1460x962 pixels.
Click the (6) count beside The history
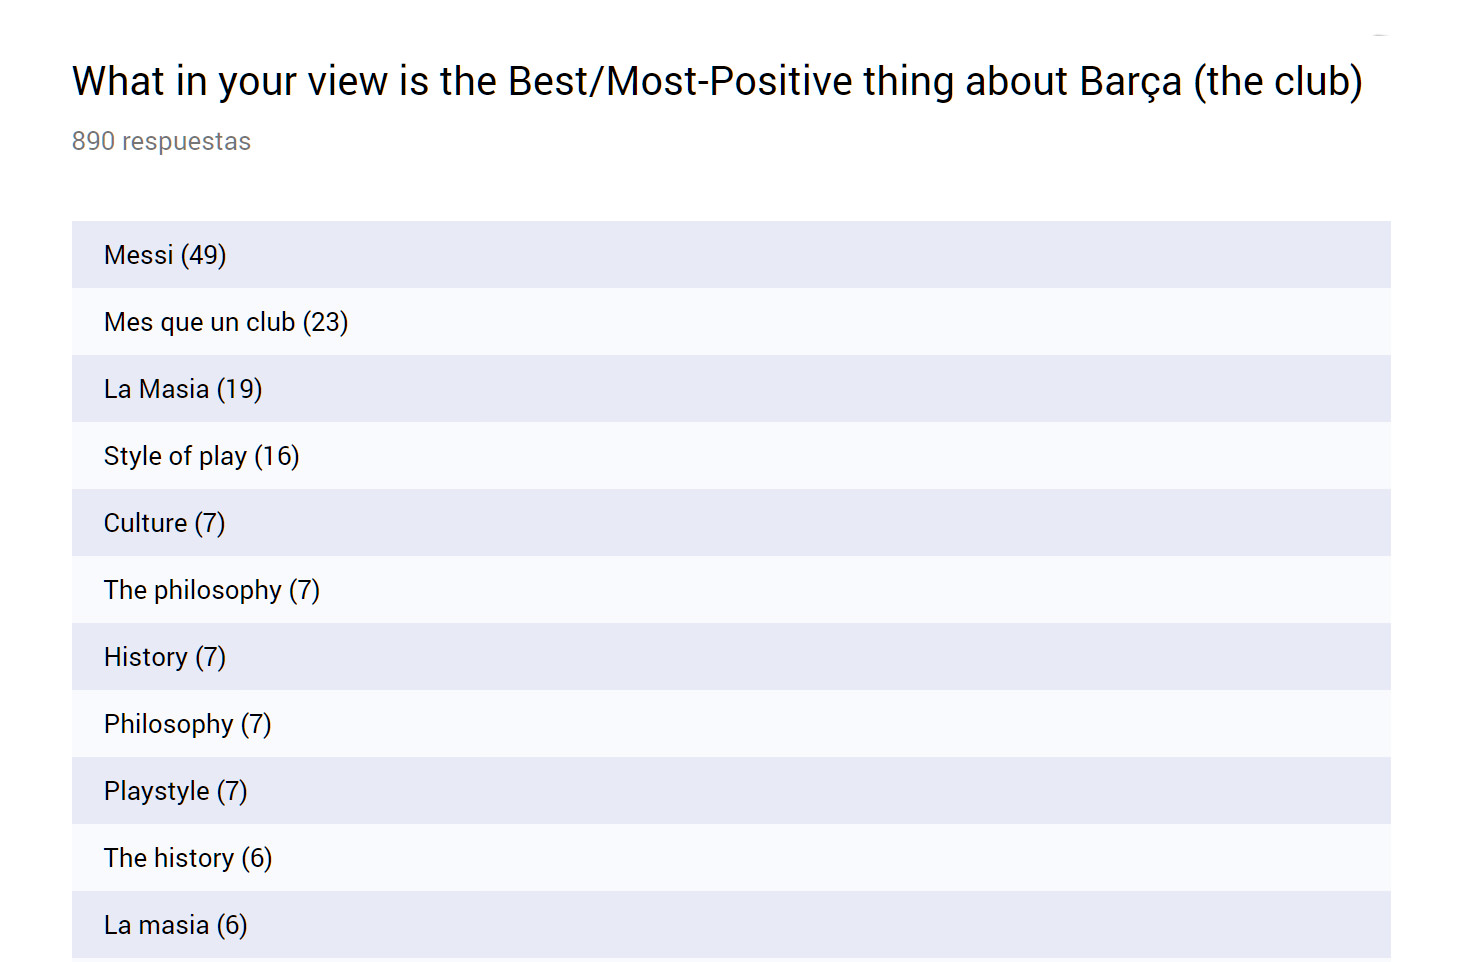[x=257, y=858]
